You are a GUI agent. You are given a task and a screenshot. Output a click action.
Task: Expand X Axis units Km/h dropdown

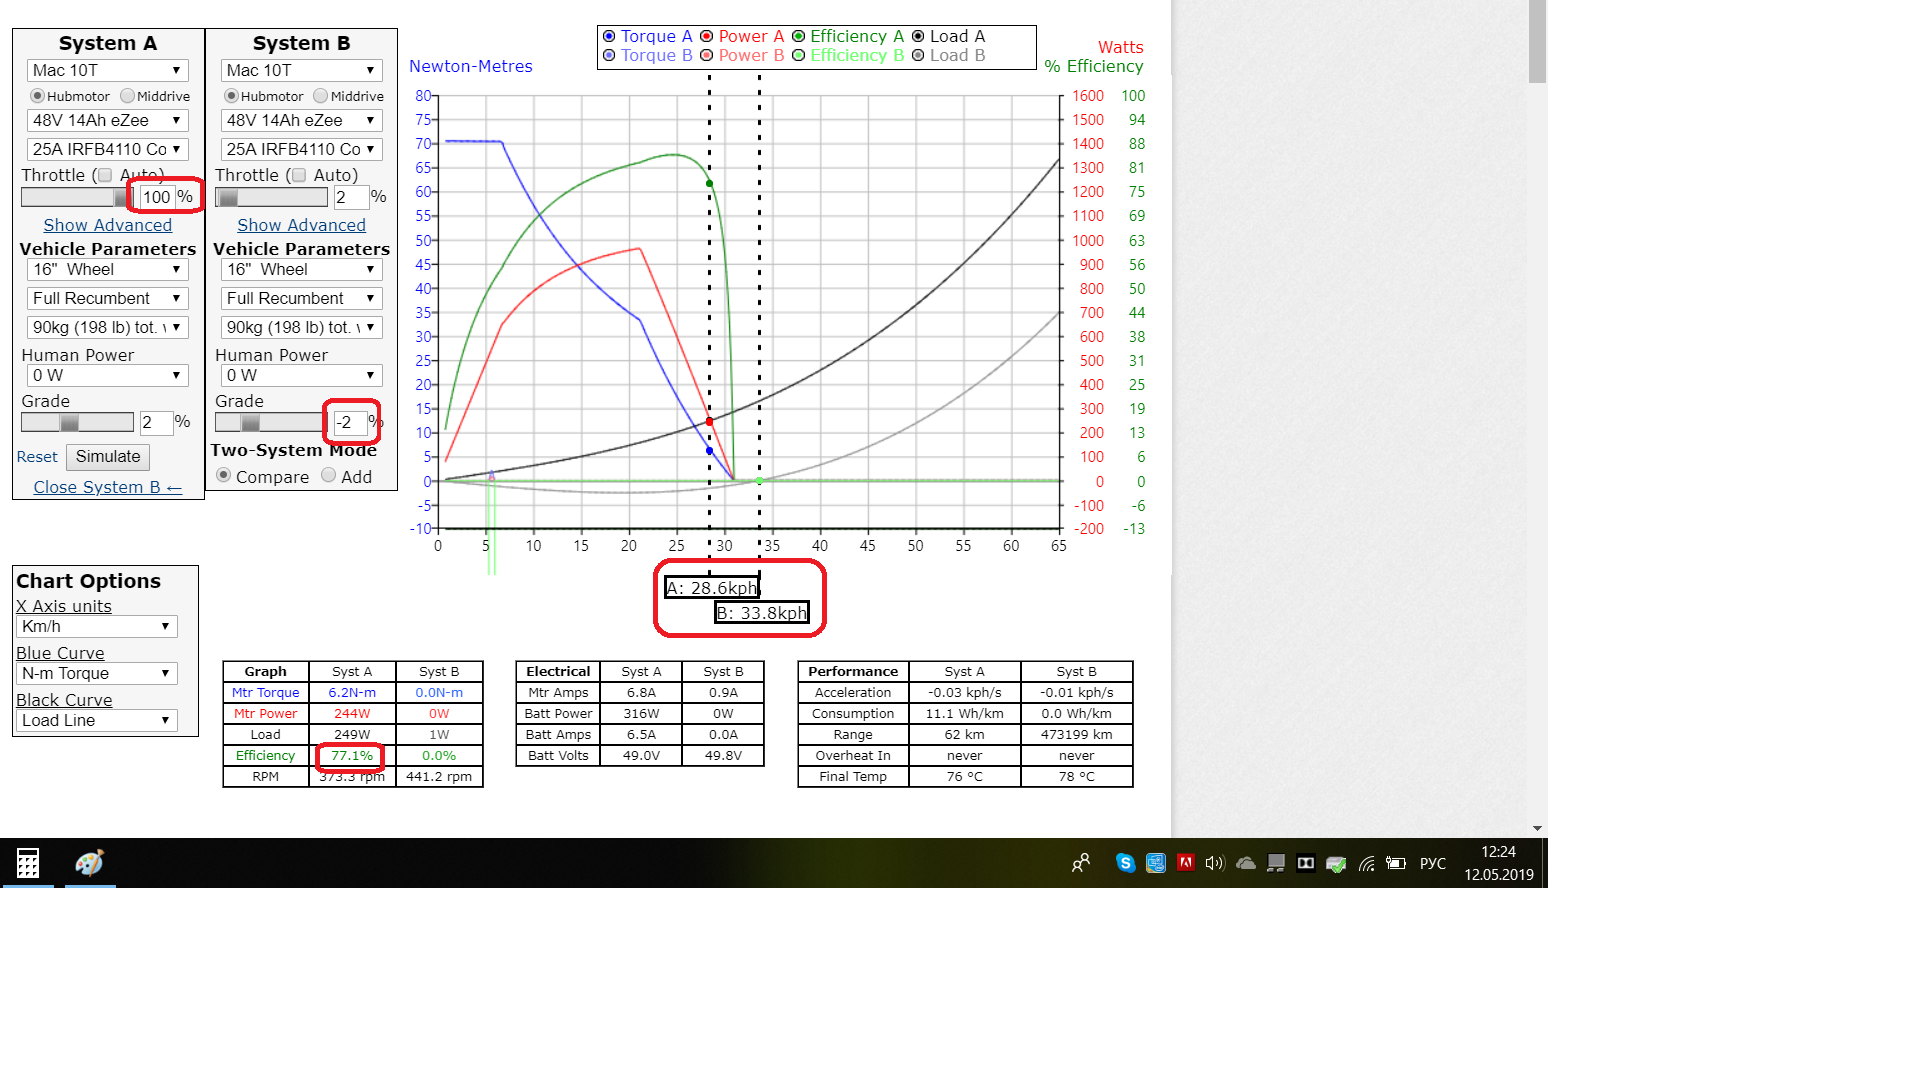[x=96, y=626]
